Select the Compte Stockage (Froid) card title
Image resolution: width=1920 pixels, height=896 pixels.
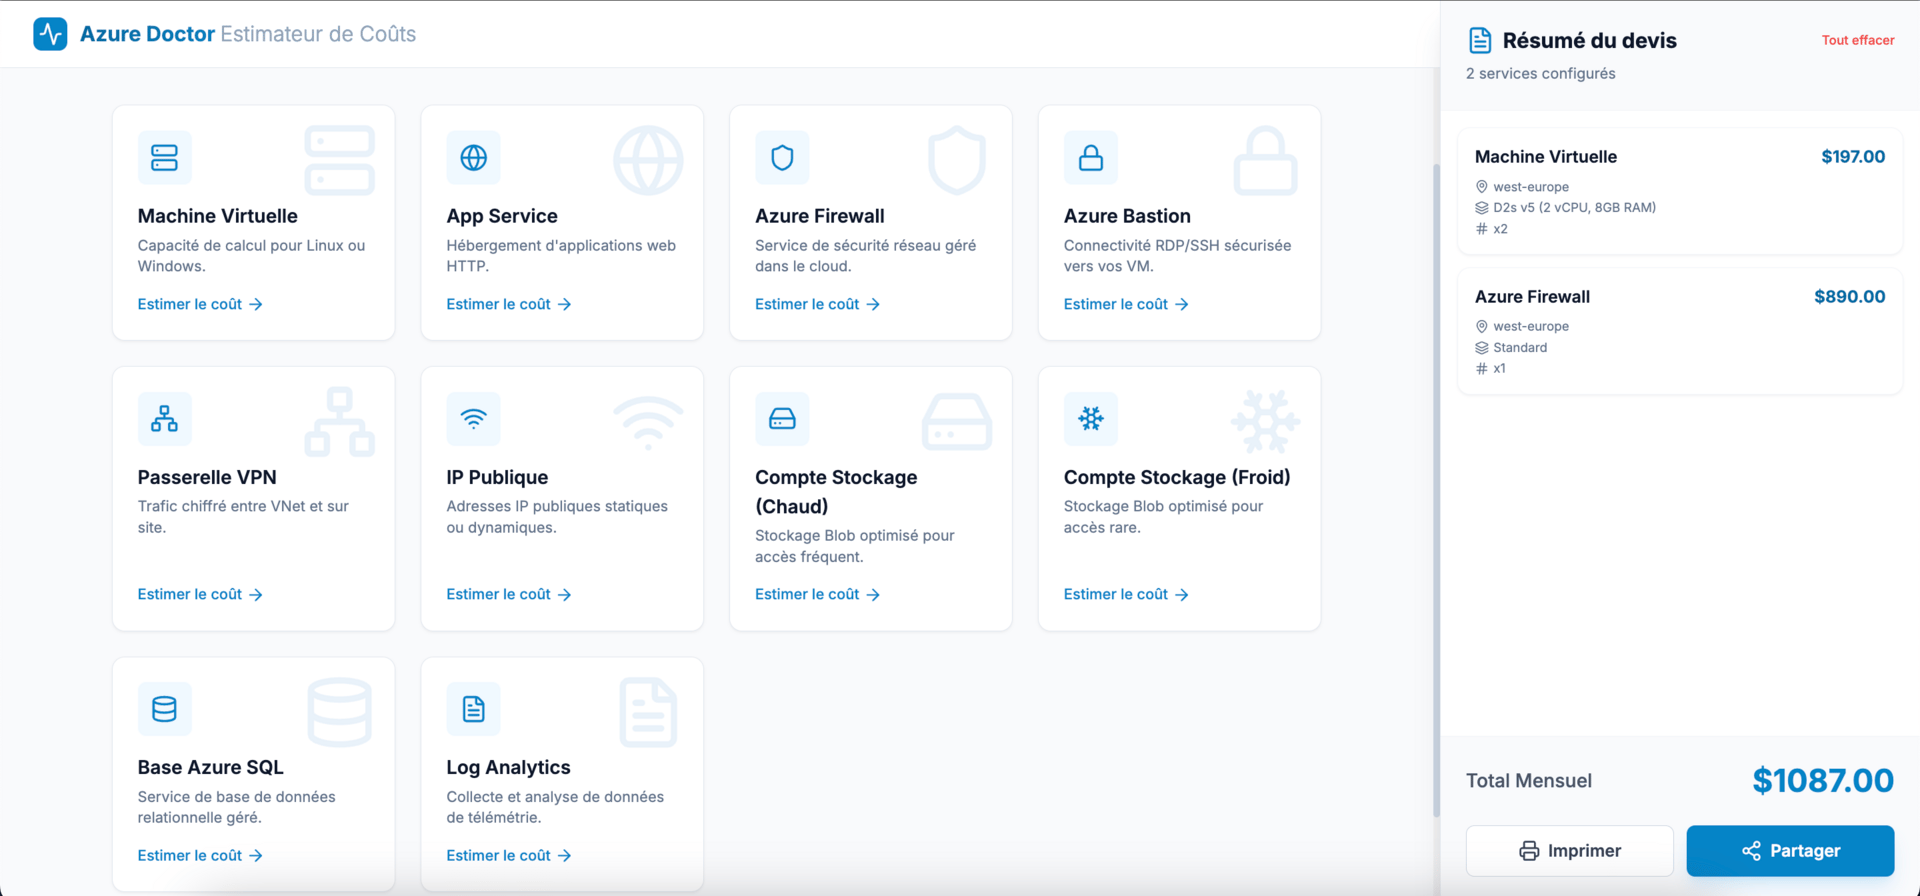1177,478
